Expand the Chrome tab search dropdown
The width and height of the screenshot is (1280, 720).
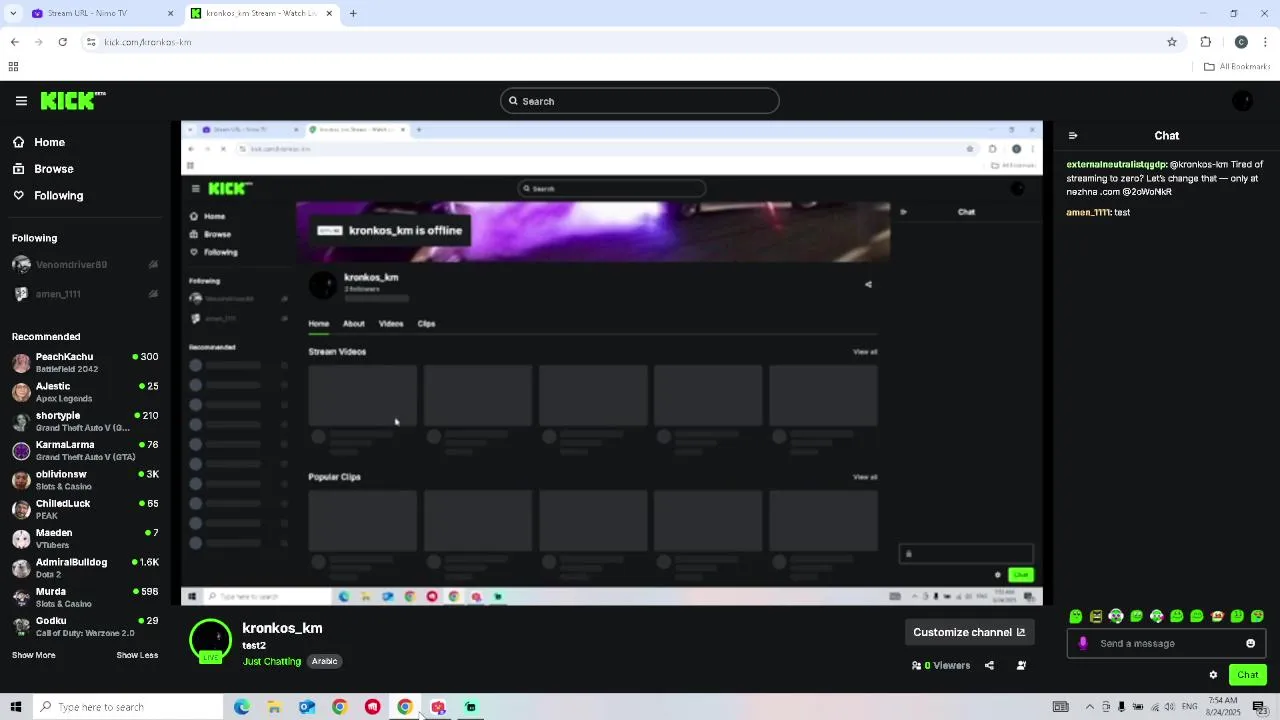(13, 13)
